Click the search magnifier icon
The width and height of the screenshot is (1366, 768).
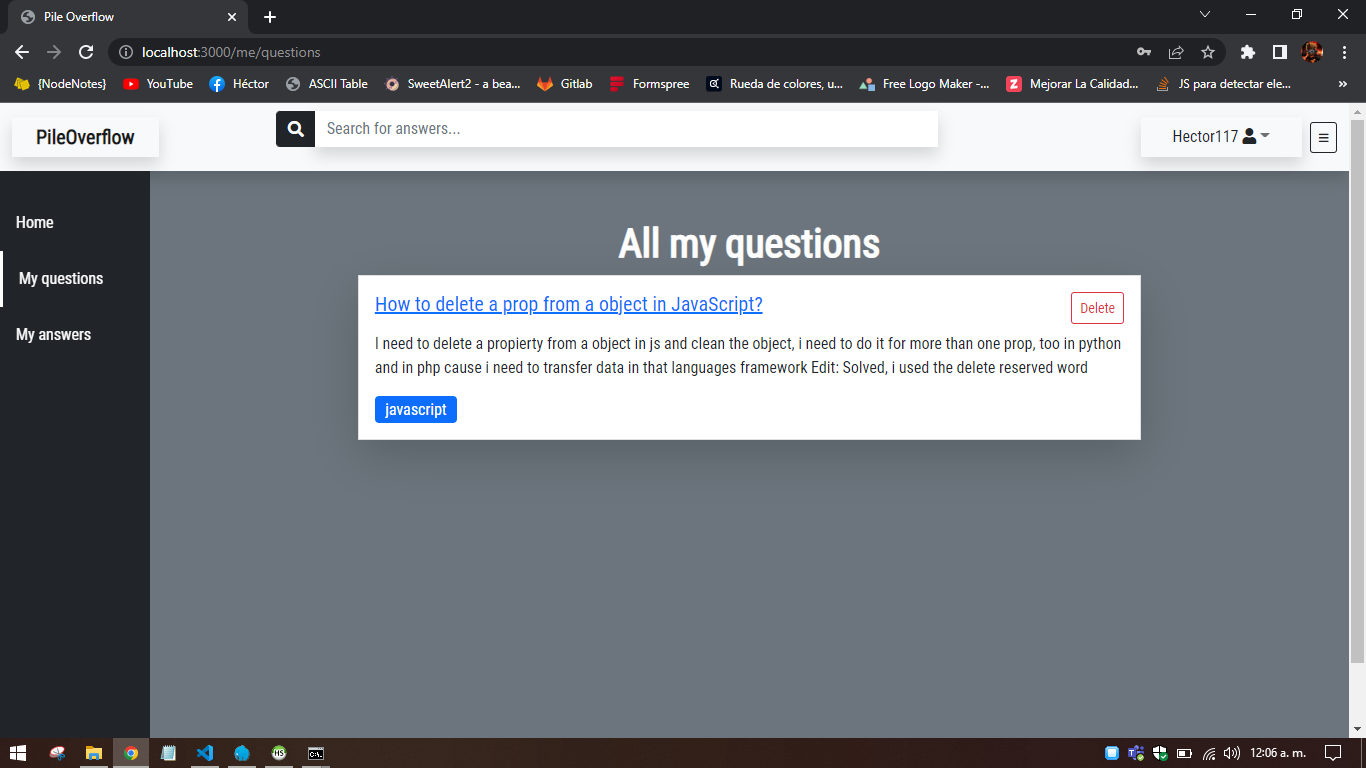tap(295, 128)
